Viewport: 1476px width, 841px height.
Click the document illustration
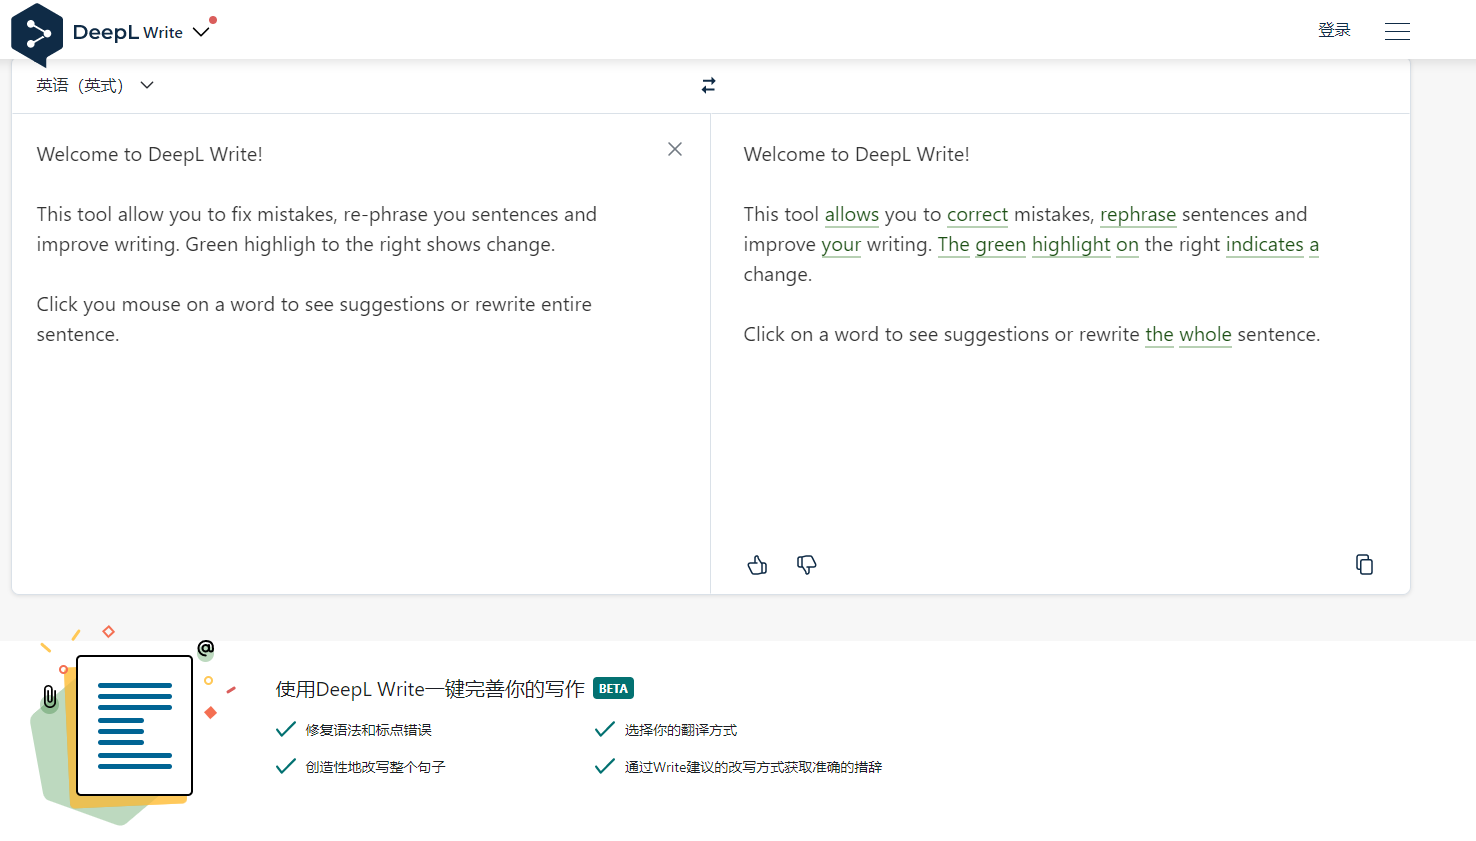[x=134, y=725]
